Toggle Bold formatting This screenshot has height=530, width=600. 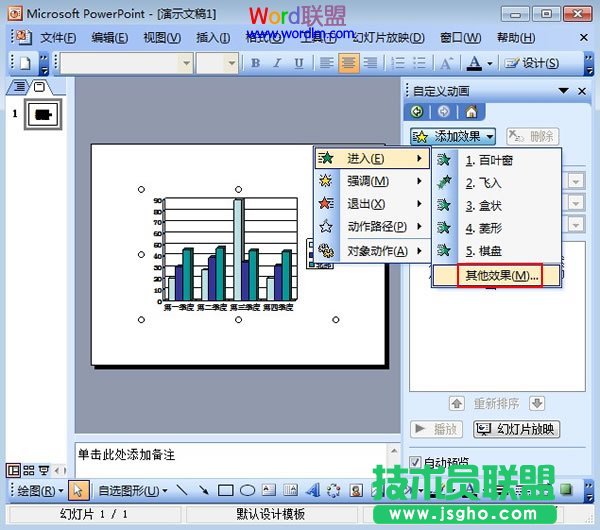pyautogui.click(x=256, y=63)
